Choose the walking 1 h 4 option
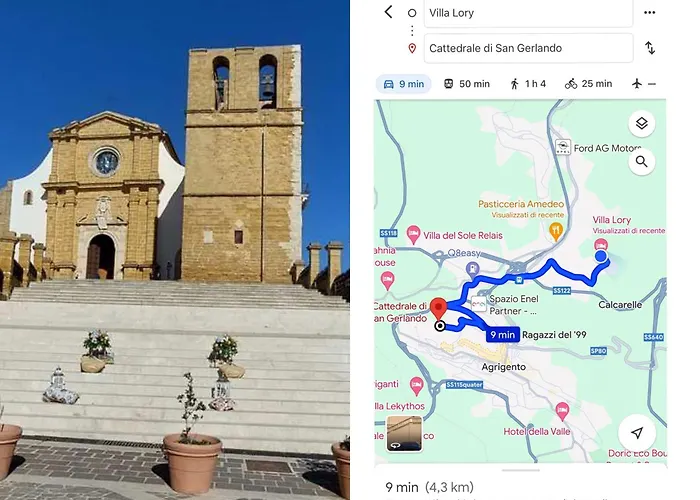The width and height of the screenshot is (700, 500). tap(528, 84)
